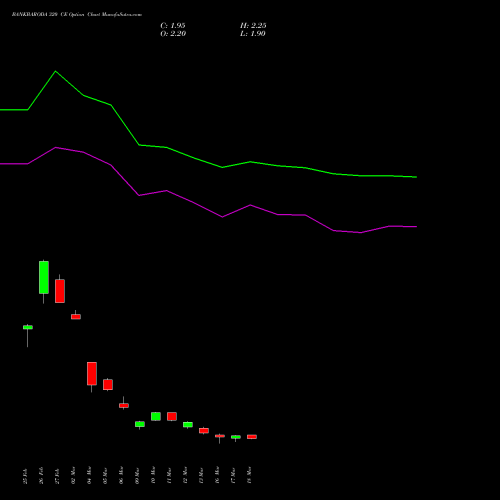
Task: Click the chart title text starting with BANKBARODA
Action: tap(77, 15)
